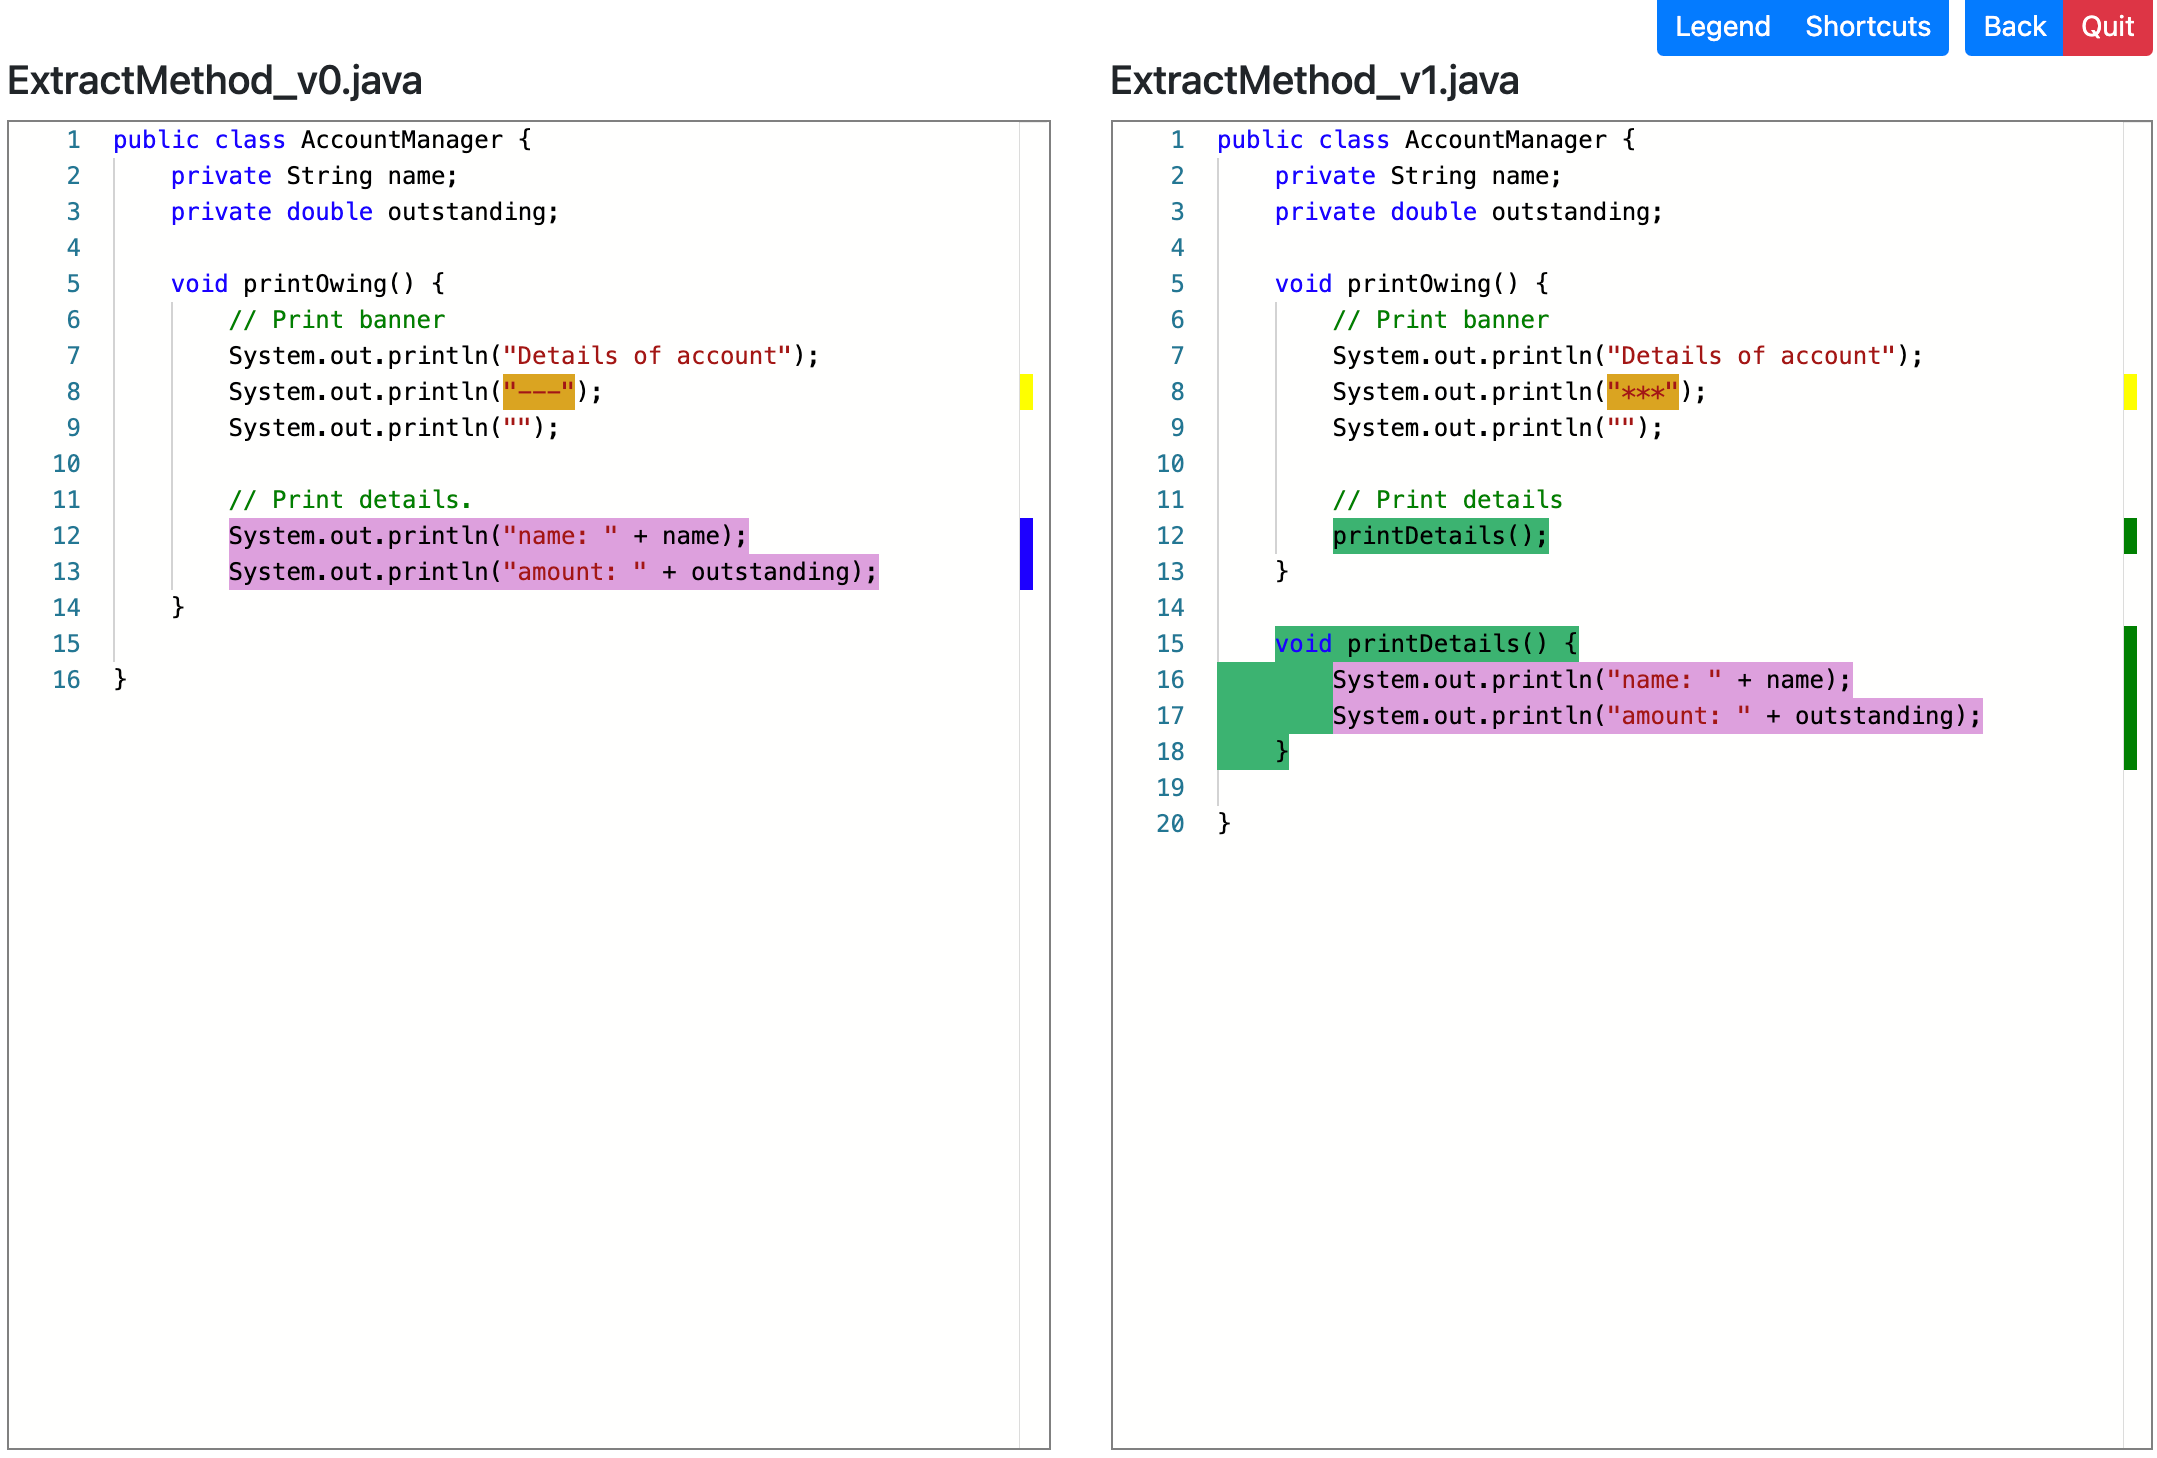Click yellow minimap marker in right pane
Viewport: 2157px width, 1458px height.
coord(2130,391)
